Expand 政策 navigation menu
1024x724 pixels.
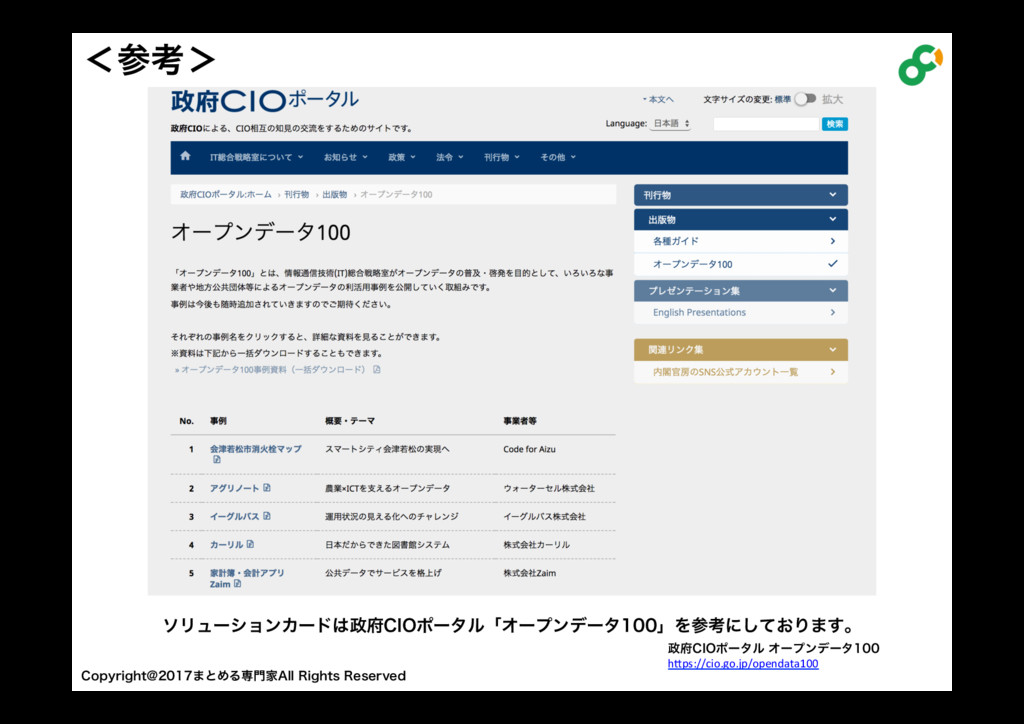tap(402, 157)
